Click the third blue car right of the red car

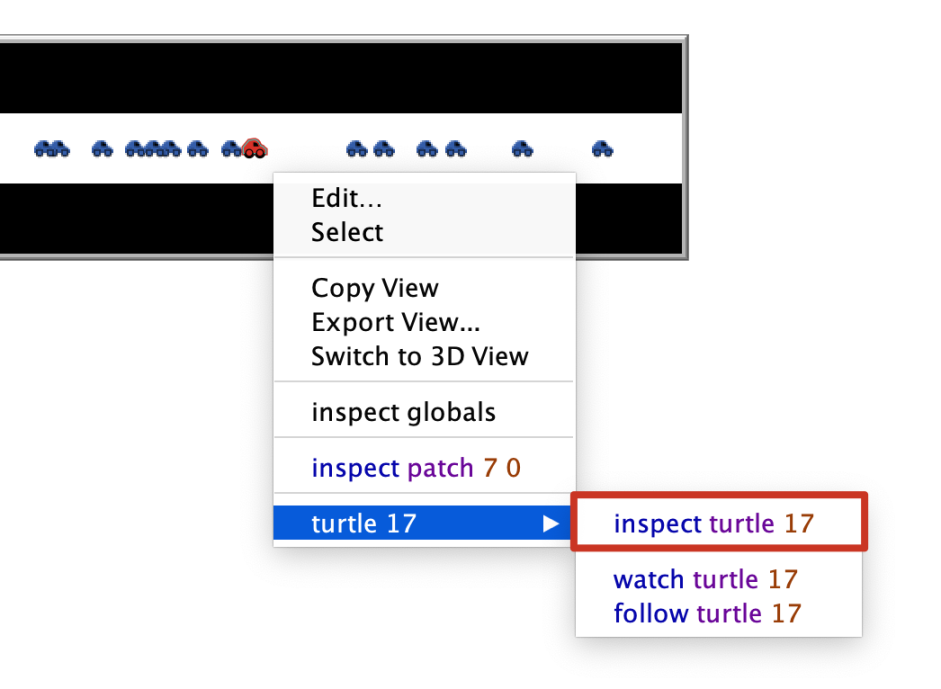pyautogui.click(x=427, y=149)
